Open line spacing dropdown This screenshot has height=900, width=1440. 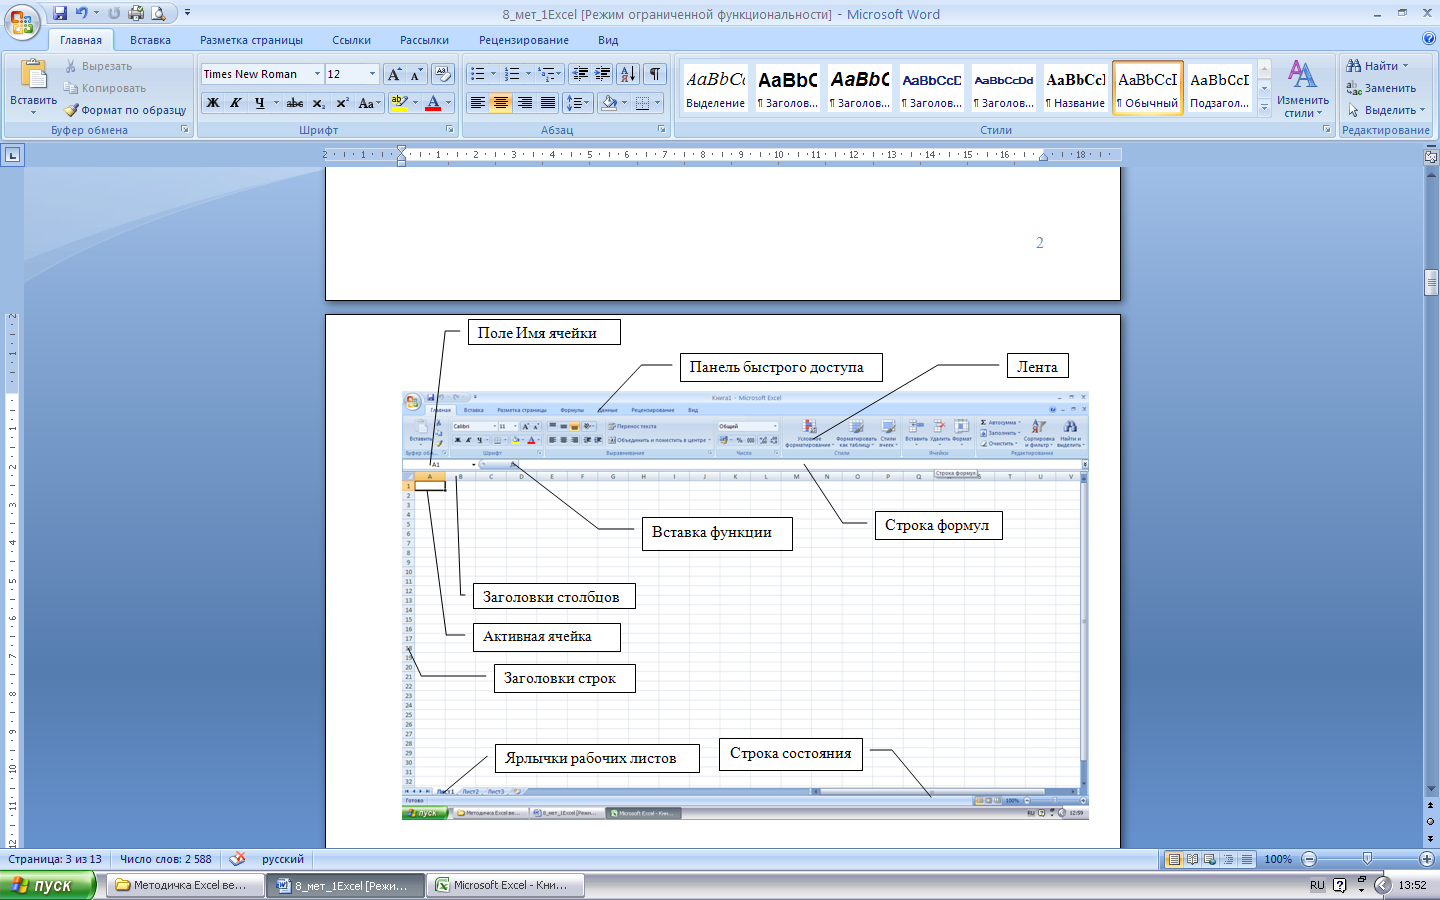point(578,103)
